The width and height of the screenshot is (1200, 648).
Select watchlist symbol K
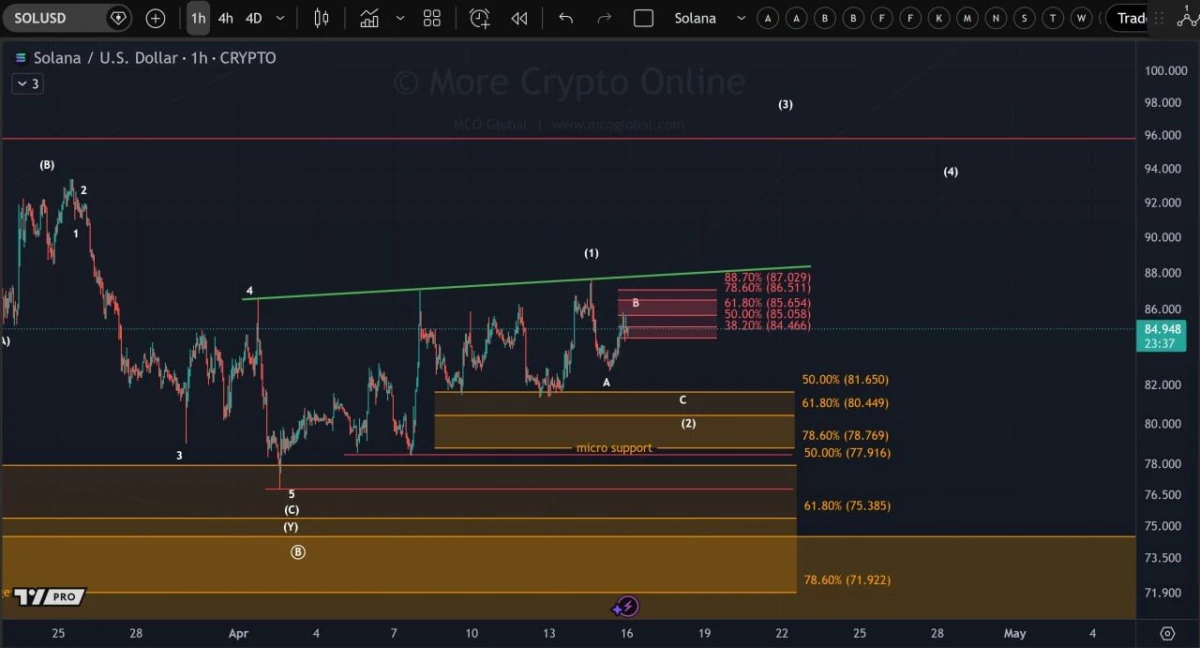click(x=938, y=17)
